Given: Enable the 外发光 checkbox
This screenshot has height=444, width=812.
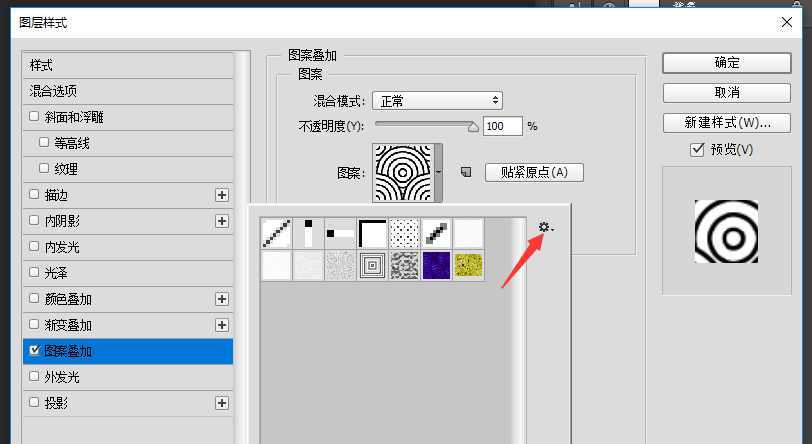Looking at the screenshot, I should (34, 376).
